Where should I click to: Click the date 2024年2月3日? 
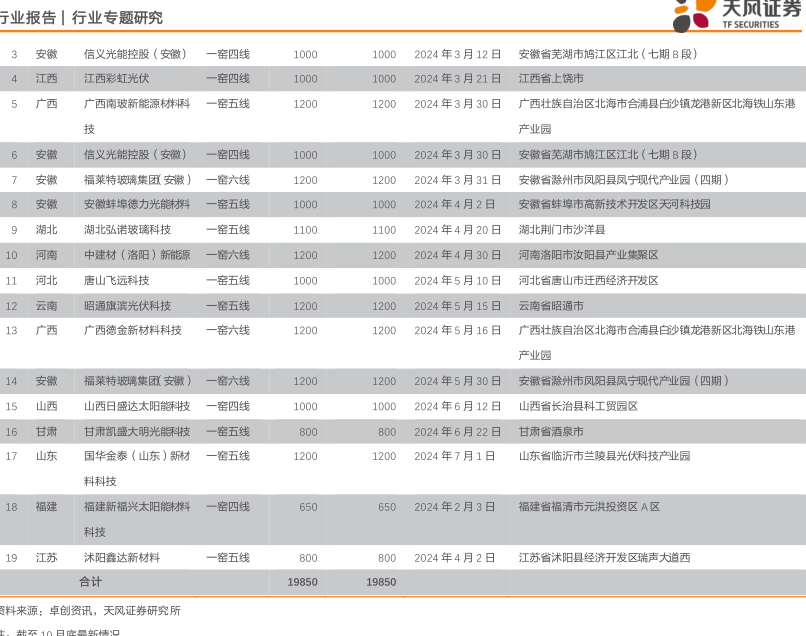point(454,507)
